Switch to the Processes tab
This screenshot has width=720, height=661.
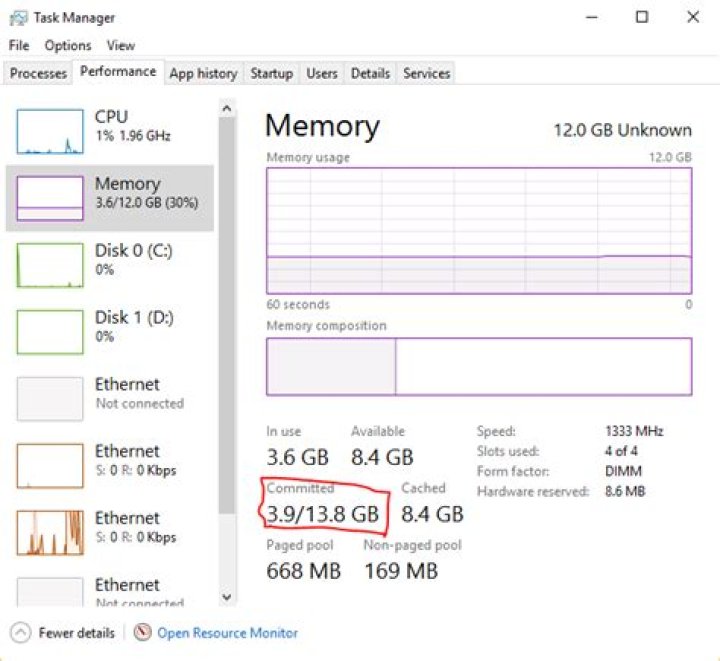coord(38,73)
